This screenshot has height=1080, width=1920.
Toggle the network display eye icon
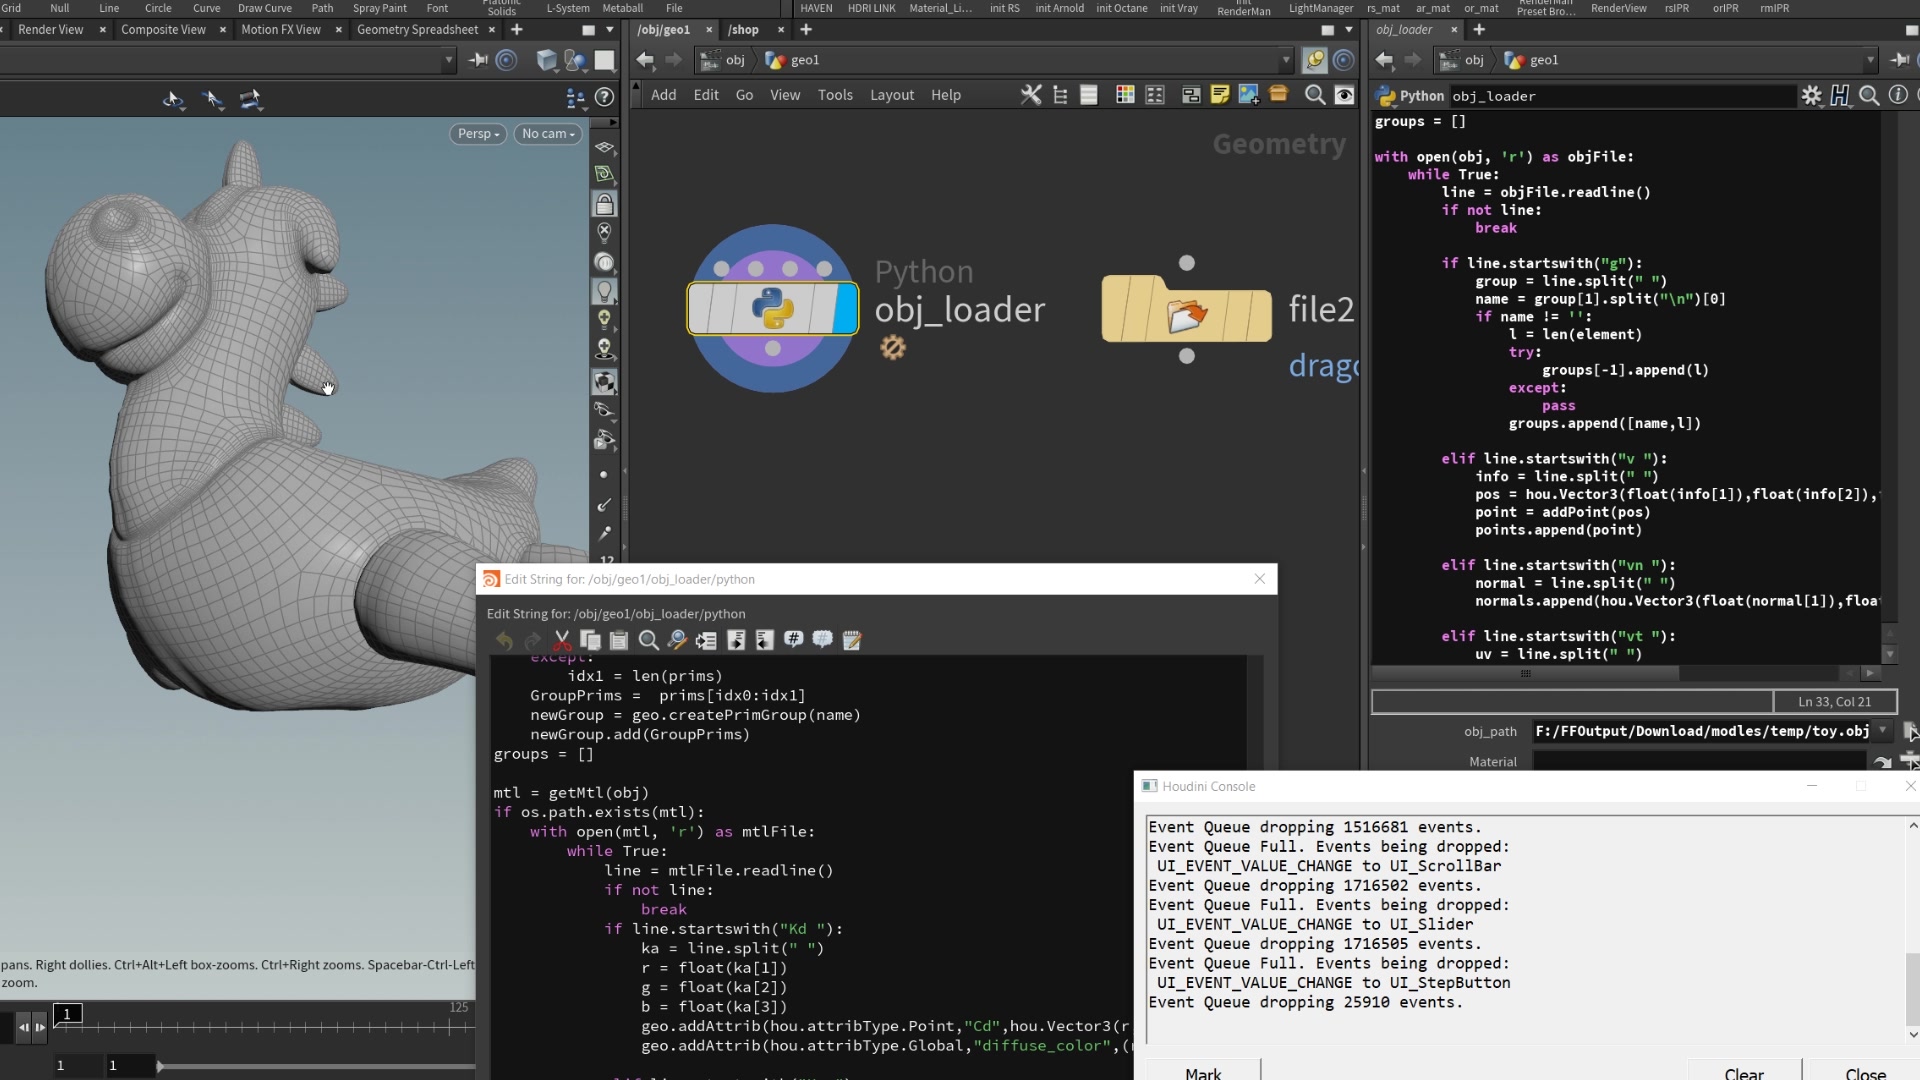1344,95
